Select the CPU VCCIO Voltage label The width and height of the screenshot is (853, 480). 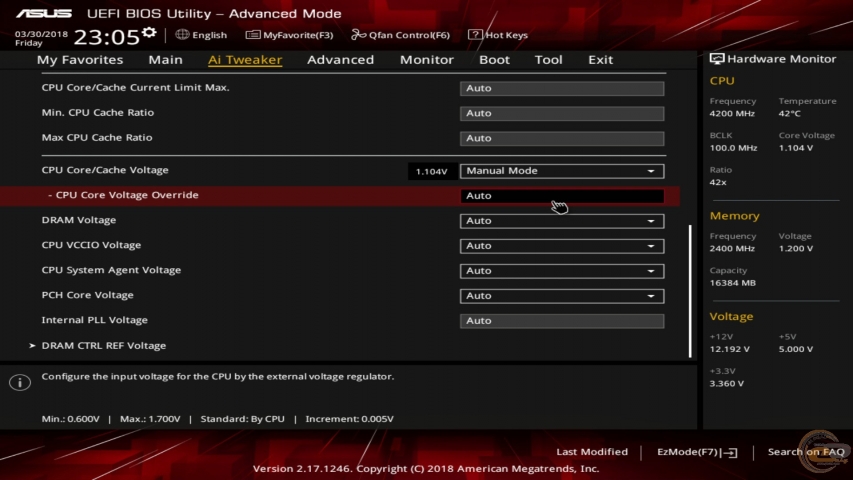91,245
